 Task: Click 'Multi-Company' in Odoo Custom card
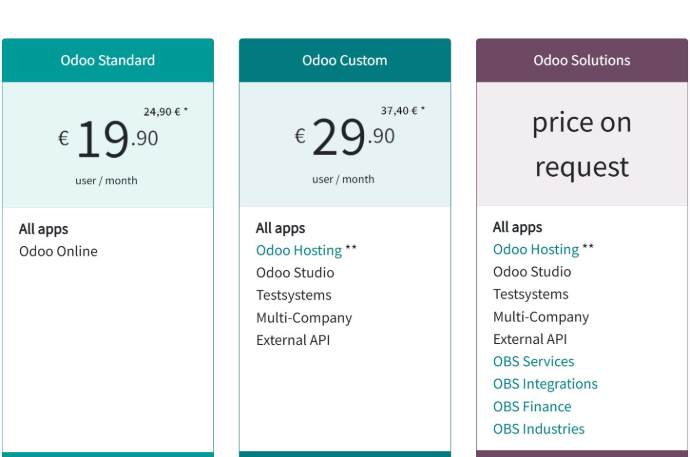tap(304, 318)
